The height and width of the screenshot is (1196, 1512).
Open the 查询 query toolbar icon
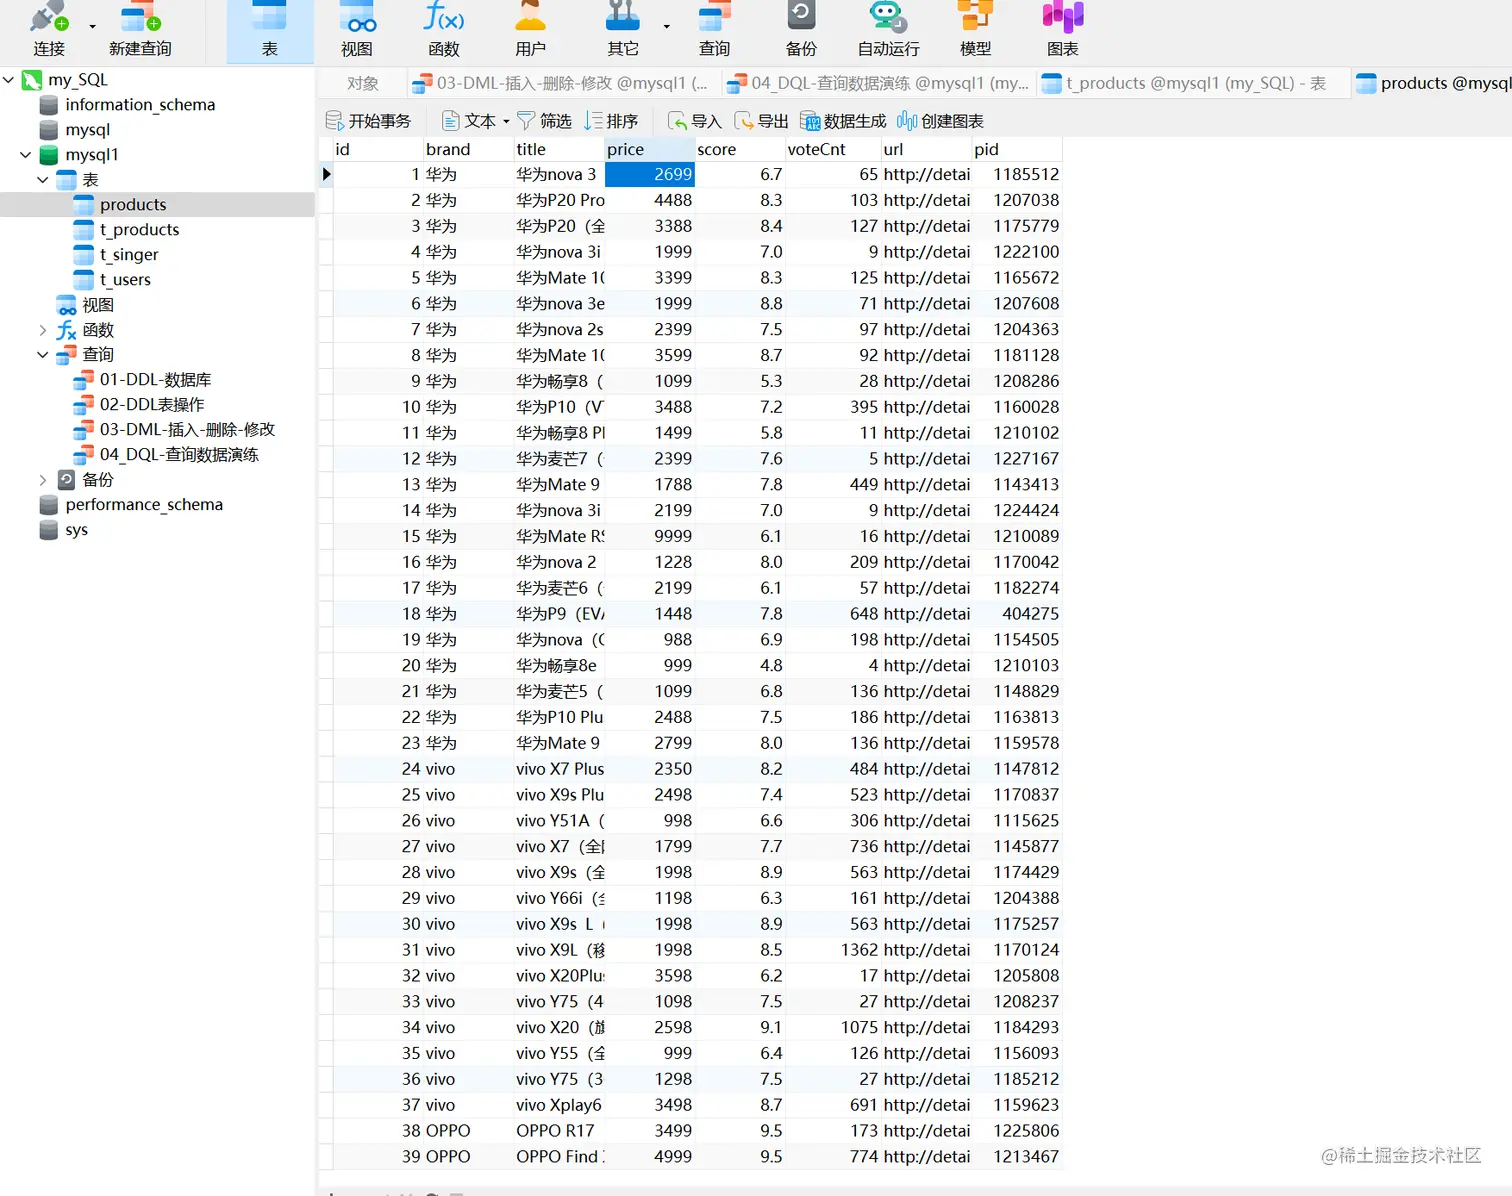714,30
